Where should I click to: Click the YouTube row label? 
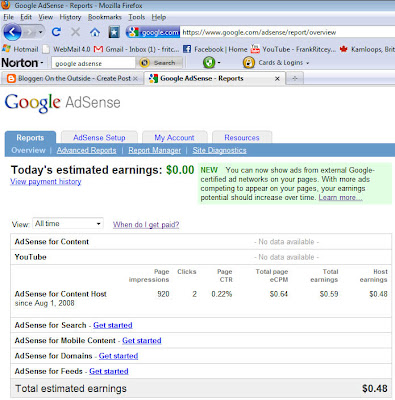coord(31,257)
